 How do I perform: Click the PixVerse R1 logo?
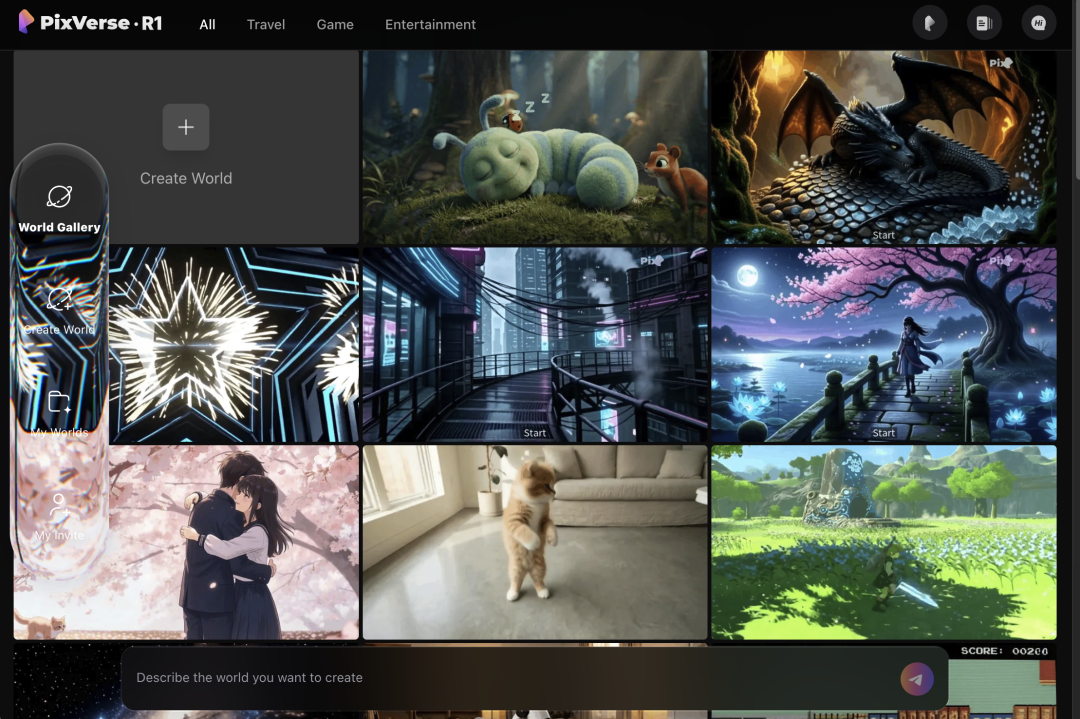(90, 23)
